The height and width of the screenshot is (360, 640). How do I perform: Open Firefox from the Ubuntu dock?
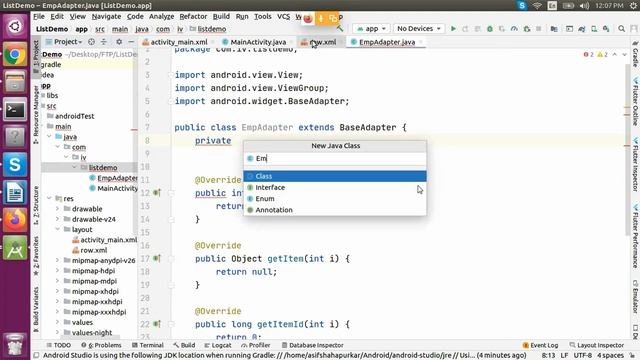tap(15, 220)
